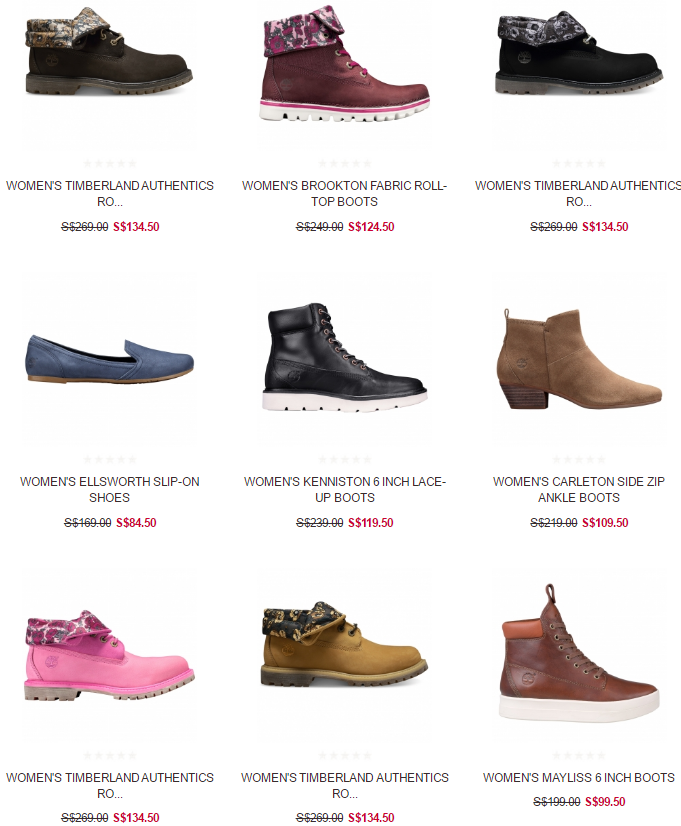The height and width of the screenshot is (826, 681).
Task: View the tan Carleton side zip ankle boot
Action: pyautogui.click(x=579, y=359)
